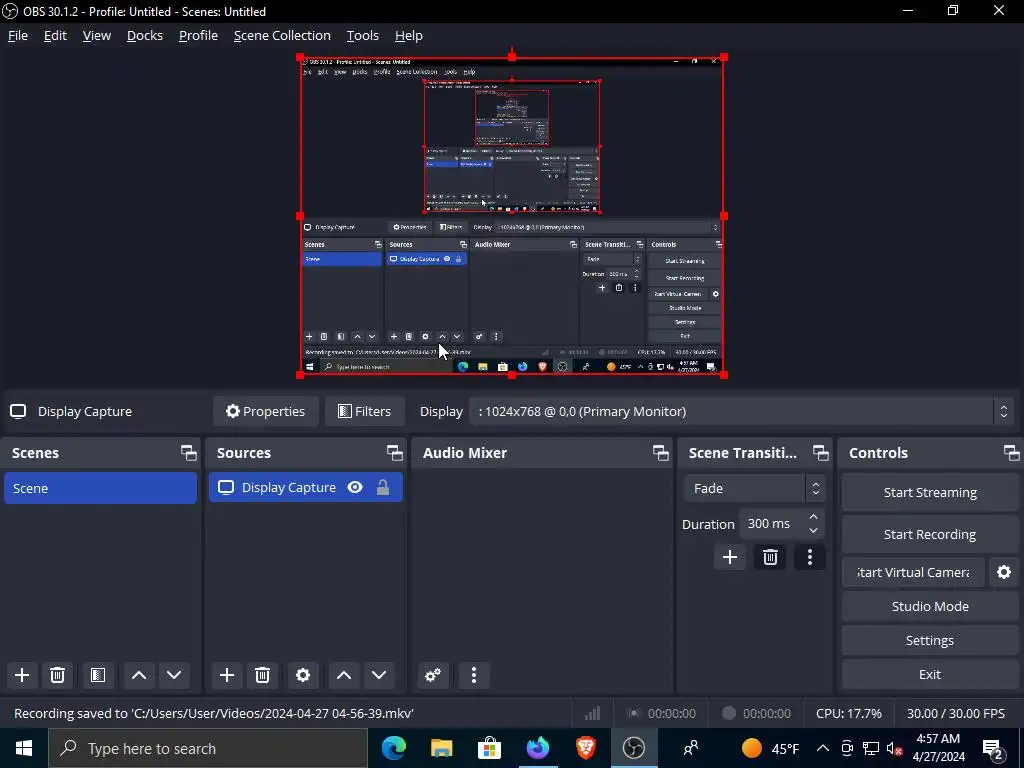Image resolution: width=1024 pixels, height=768 pixels.
Task: Undock the Scenes panel
Action: coord(189,453)
